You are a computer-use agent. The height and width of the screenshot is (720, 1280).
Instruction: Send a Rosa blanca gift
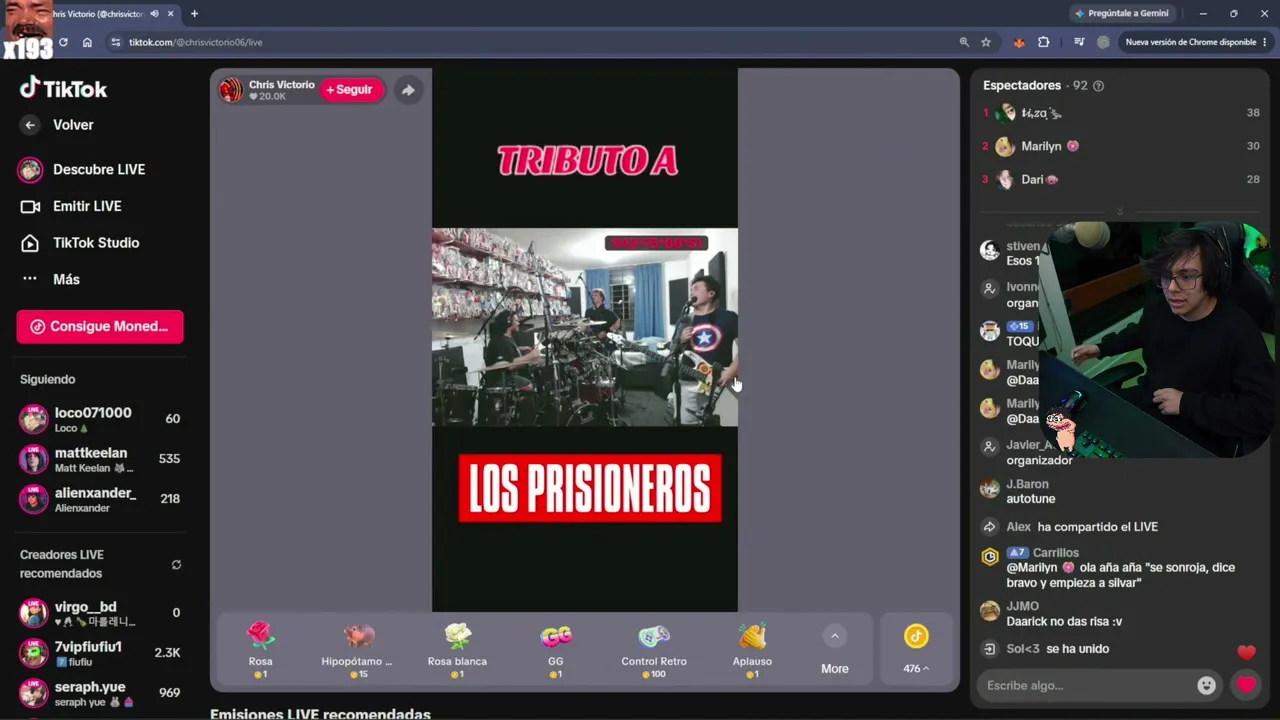pos(457,648)
